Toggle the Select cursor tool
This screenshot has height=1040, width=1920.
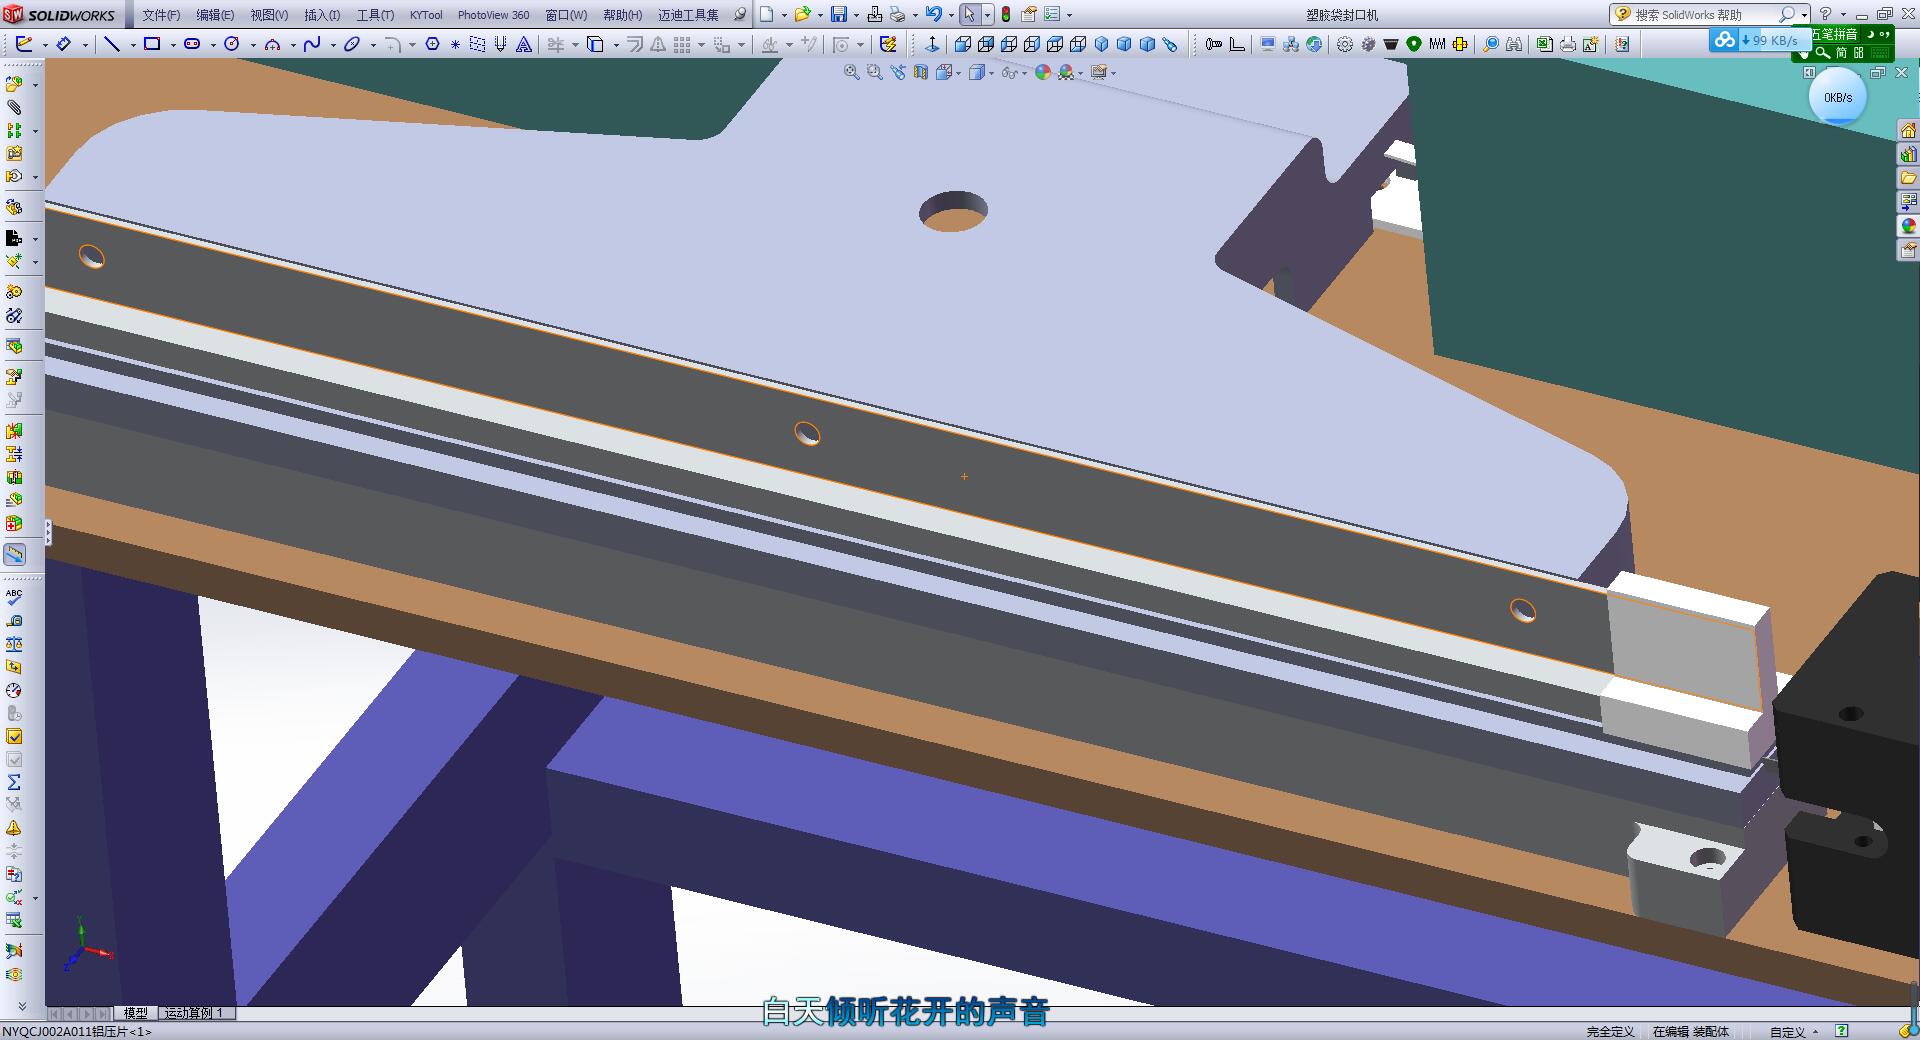coord(968,14)
